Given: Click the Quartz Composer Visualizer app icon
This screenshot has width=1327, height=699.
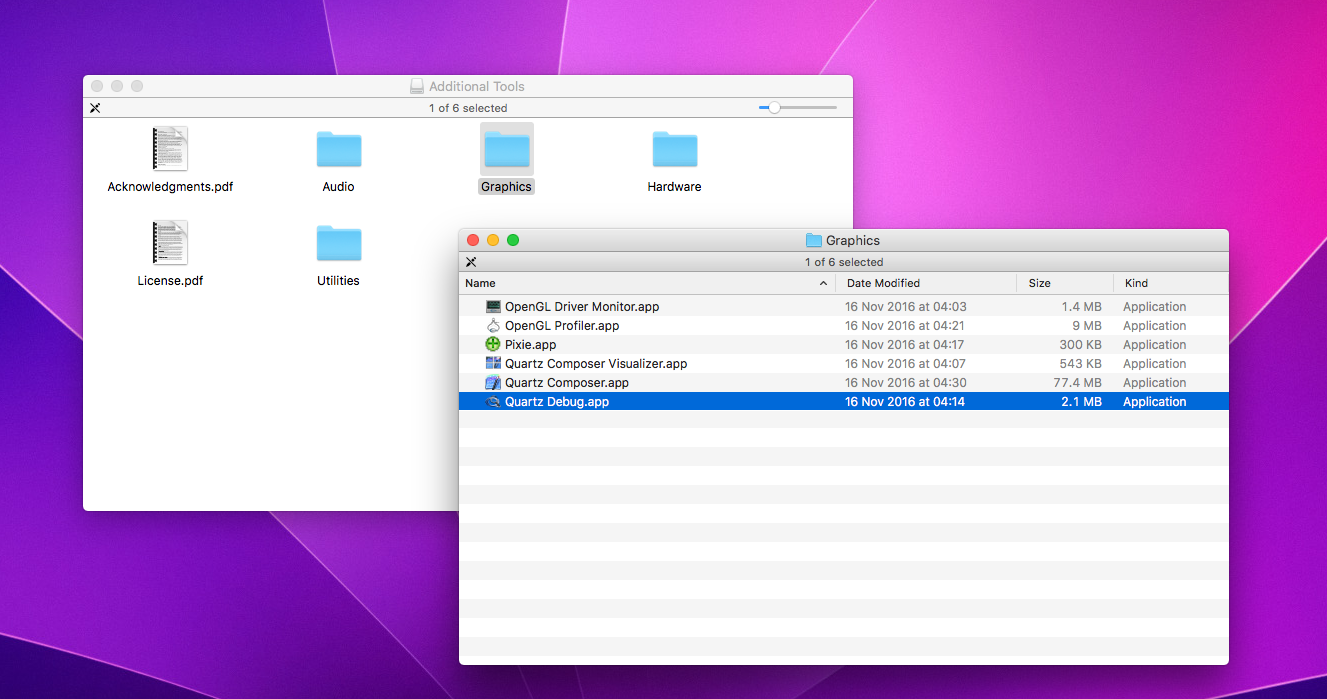Looking at the screenshot, I should (x=493, y=364).
